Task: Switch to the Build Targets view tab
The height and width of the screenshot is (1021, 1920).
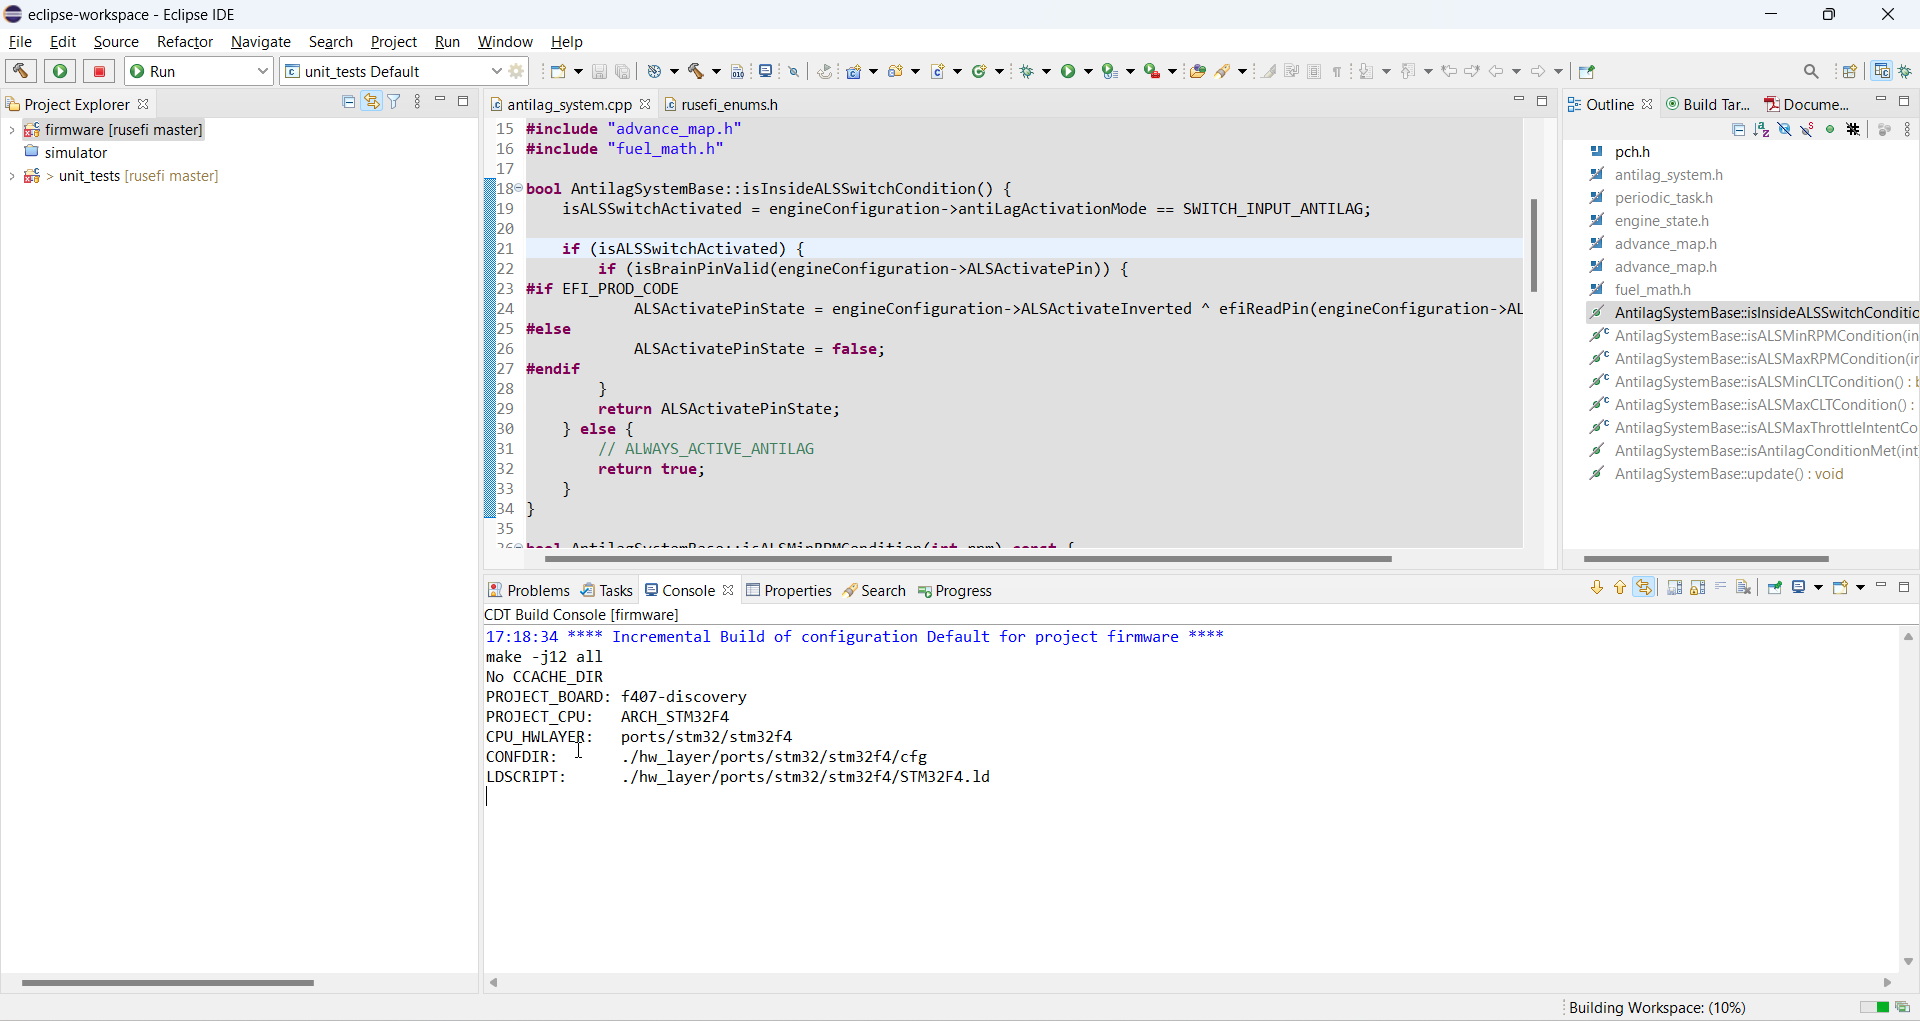Action: (x=1708, y=104)
